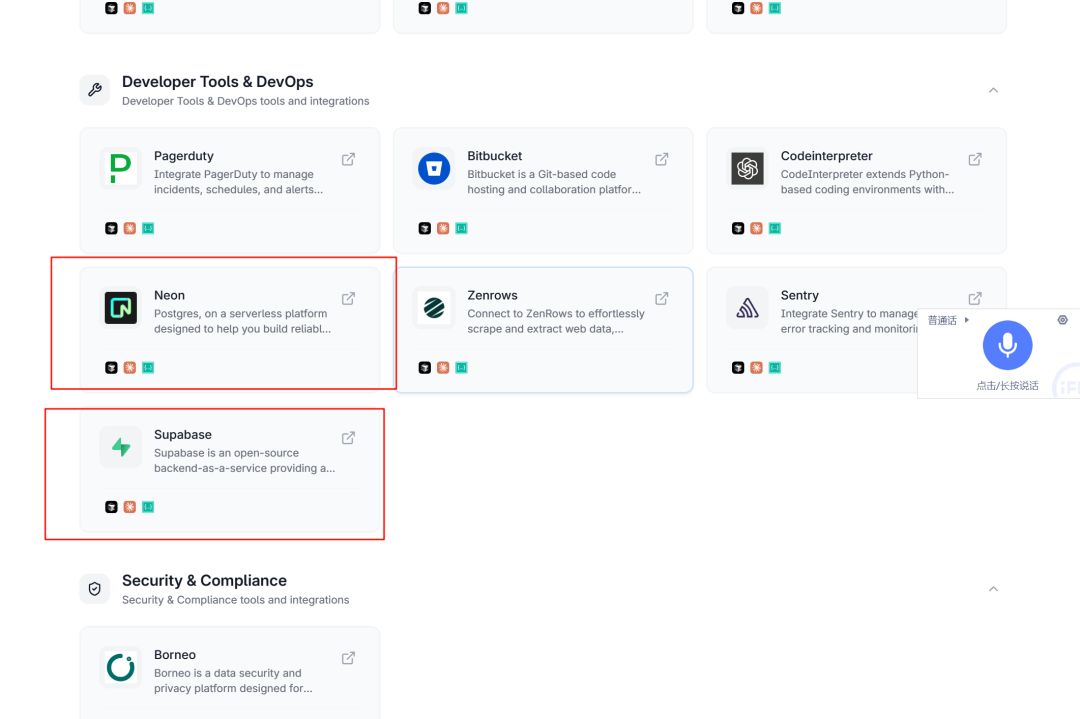Collapse the Developer Tools & DevOps section
The width and height of the screenshot is (1080, 719).
(x=993, y=90)
